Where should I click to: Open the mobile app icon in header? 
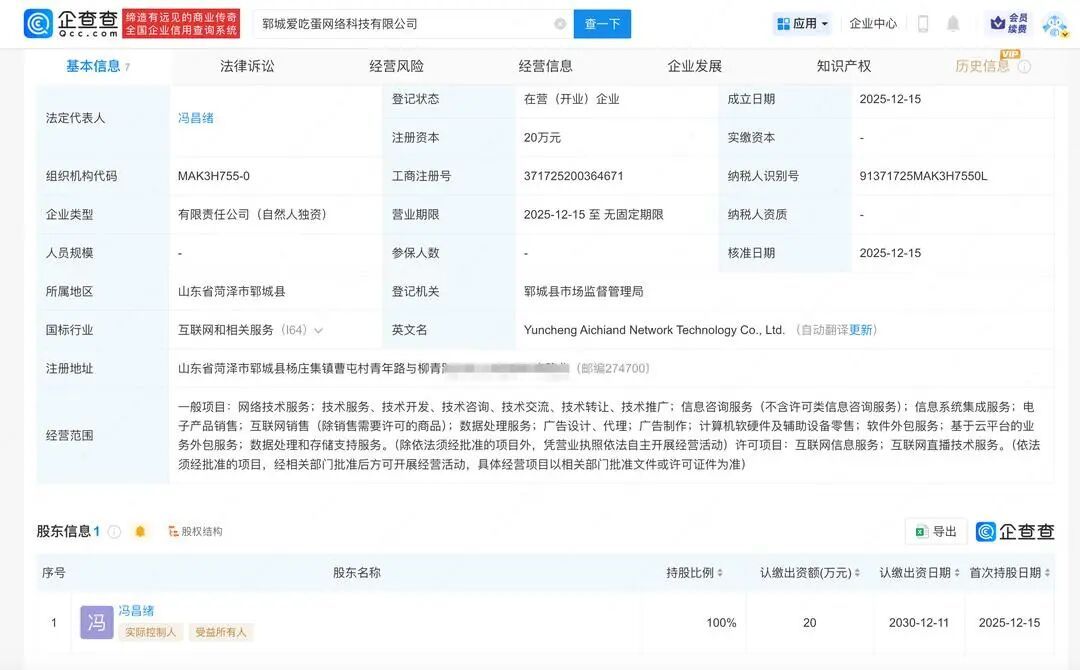coord(924,23)
